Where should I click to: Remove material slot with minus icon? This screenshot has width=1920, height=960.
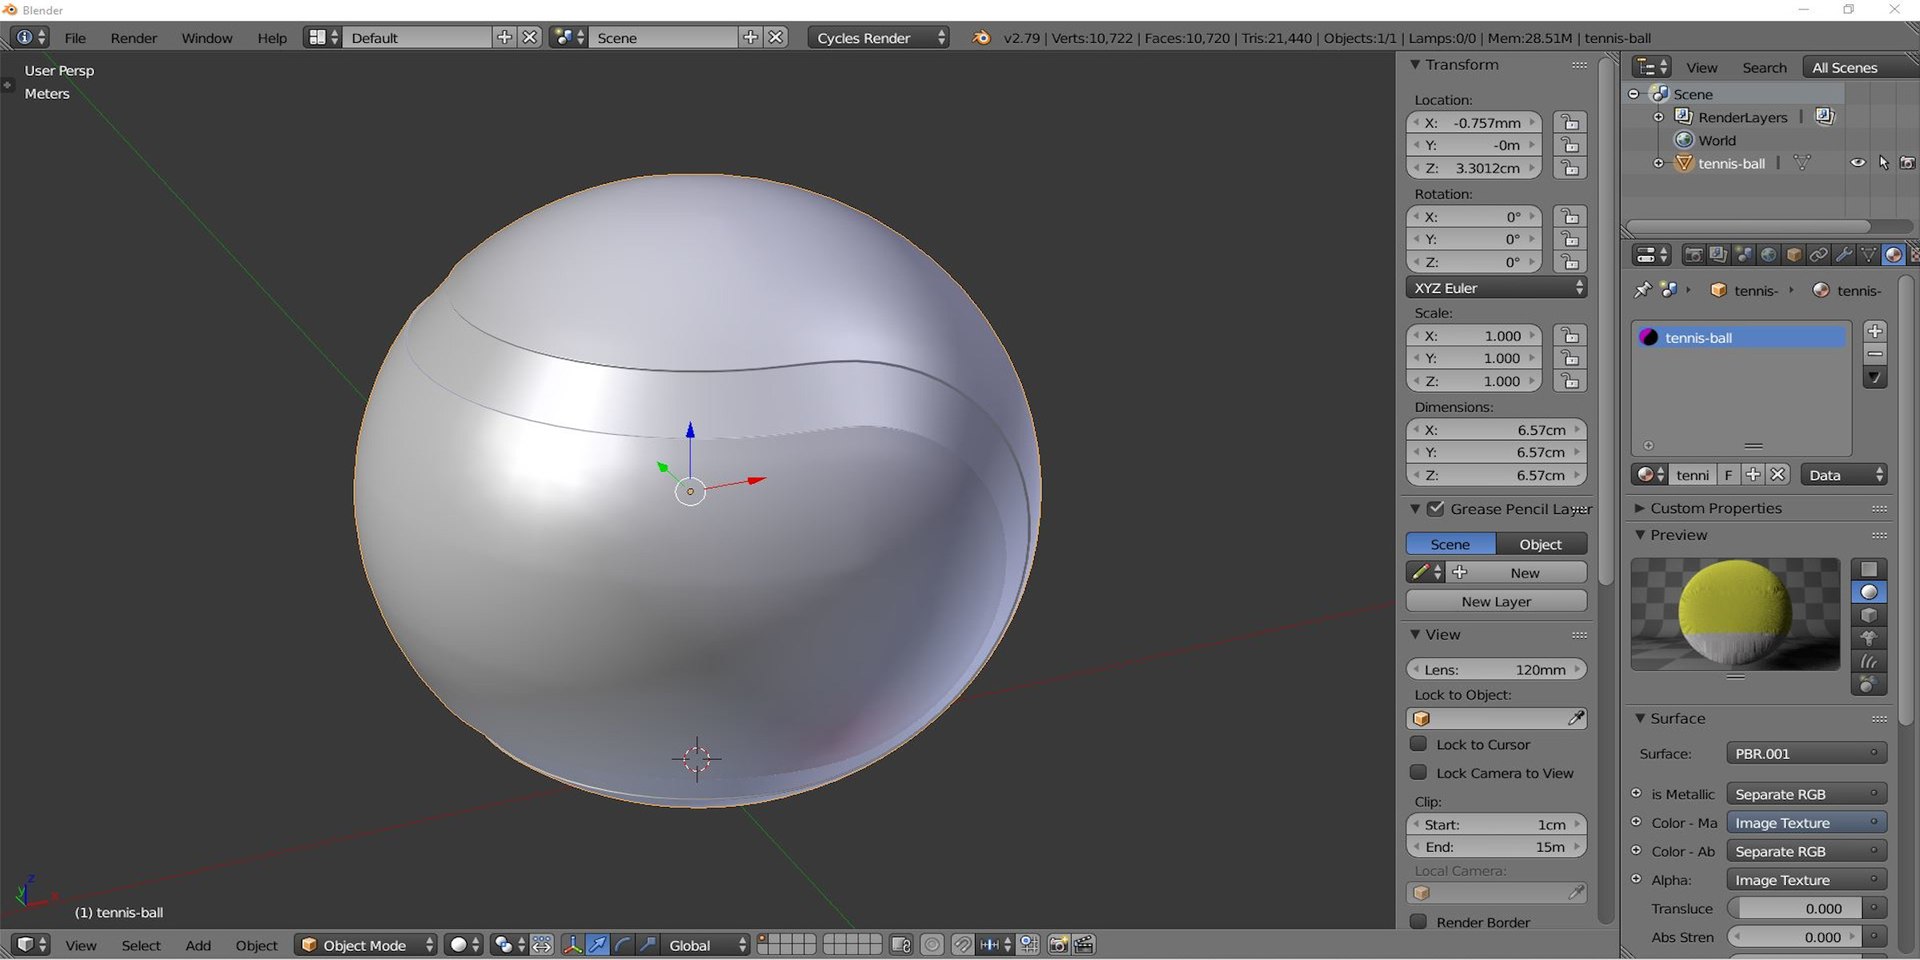1875,354
